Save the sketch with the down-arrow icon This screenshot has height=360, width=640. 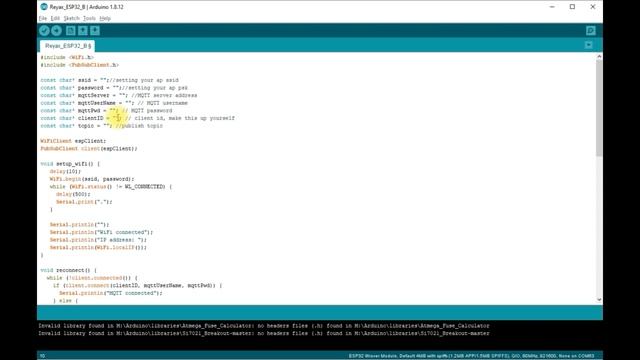(95, 31)
